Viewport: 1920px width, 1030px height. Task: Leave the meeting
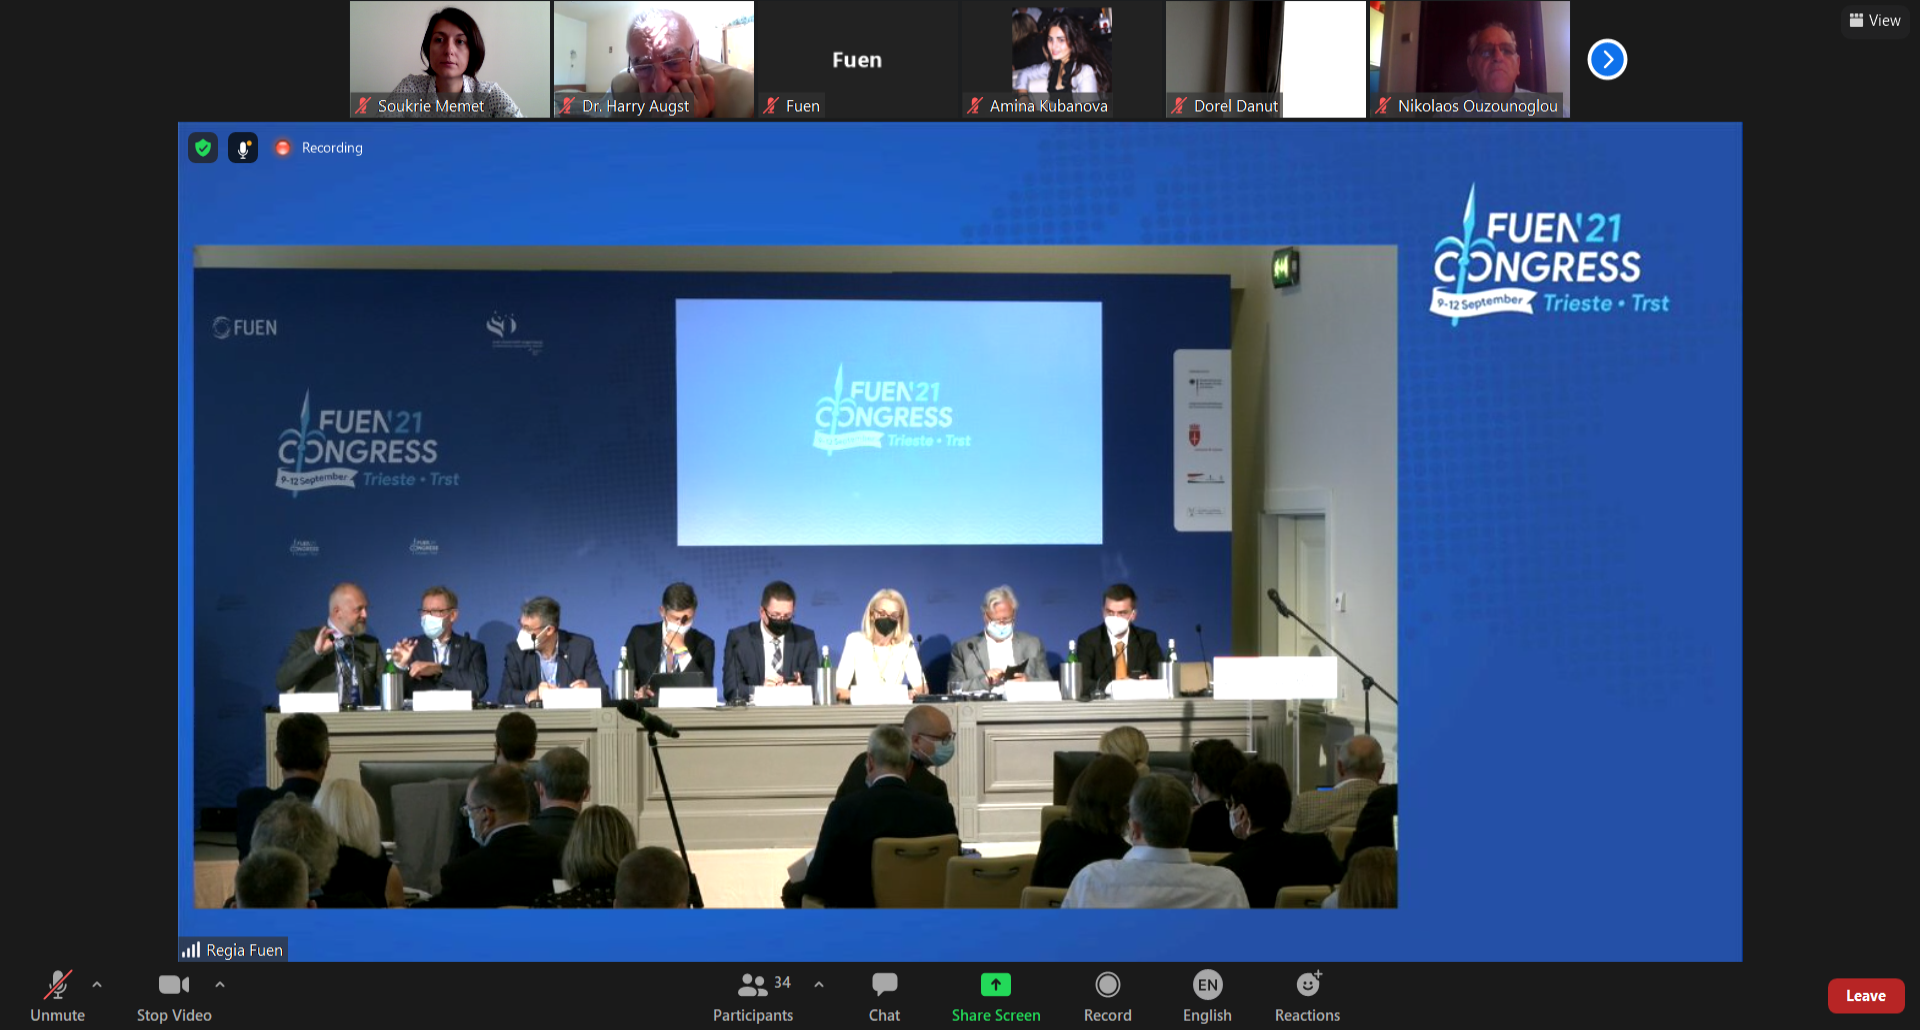[x=1866, y=996]
